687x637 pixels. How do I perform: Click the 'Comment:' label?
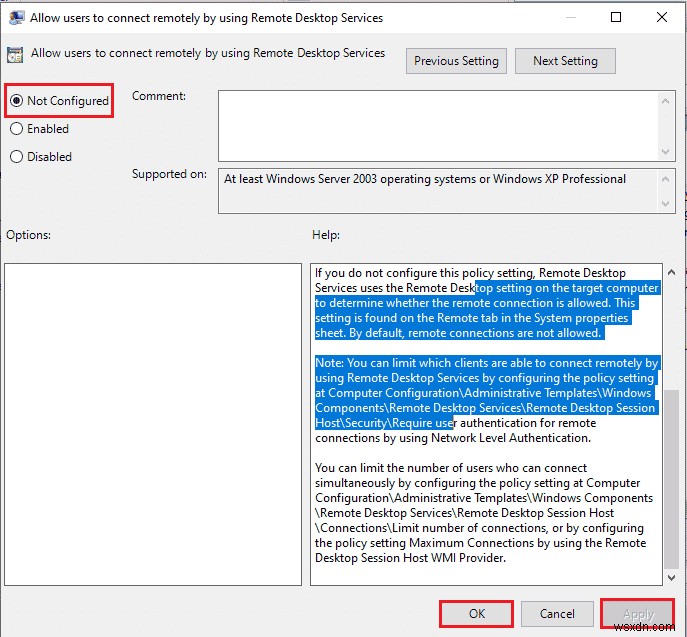tap(159, 96)
